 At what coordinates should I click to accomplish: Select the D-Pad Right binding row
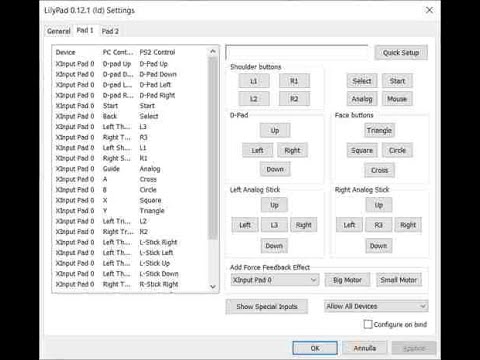[x=130, y=95]
